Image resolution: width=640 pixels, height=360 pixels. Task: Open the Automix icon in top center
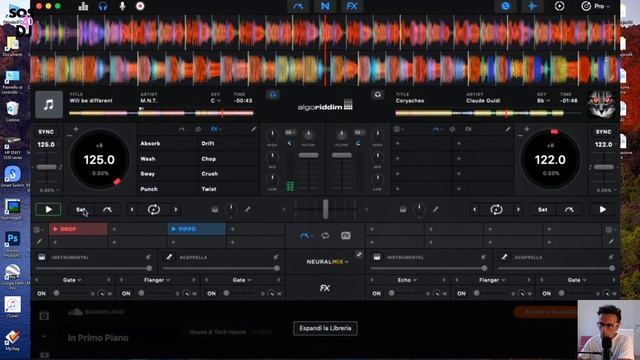[298, 6]
